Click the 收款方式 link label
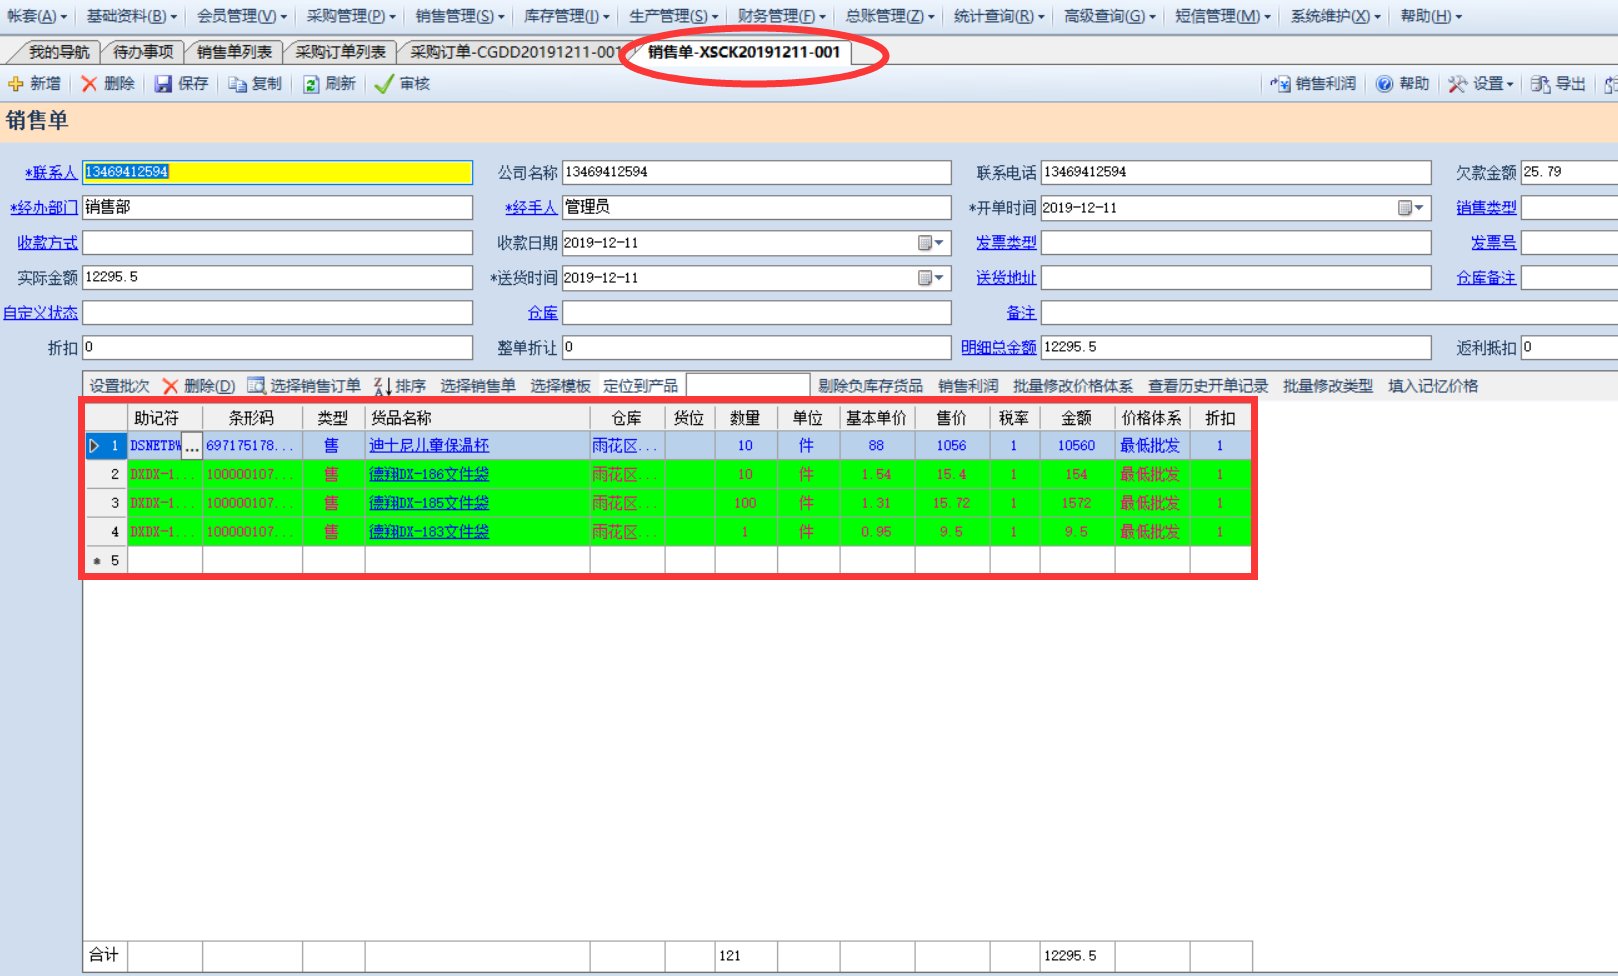The image size is (1618, 976). 47,243
